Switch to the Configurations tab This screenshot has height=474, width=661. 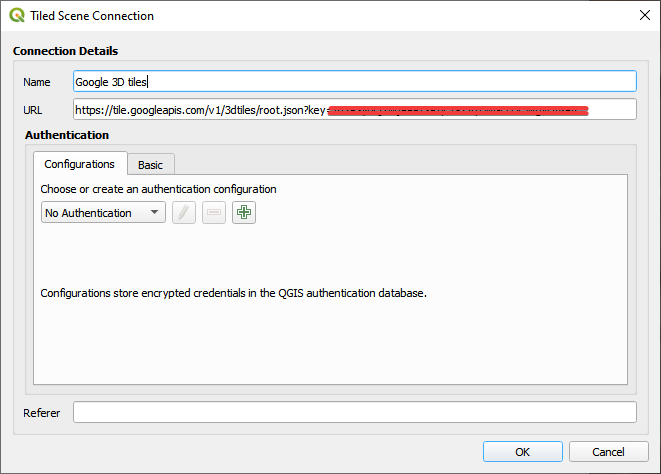[x=80, y=164]
